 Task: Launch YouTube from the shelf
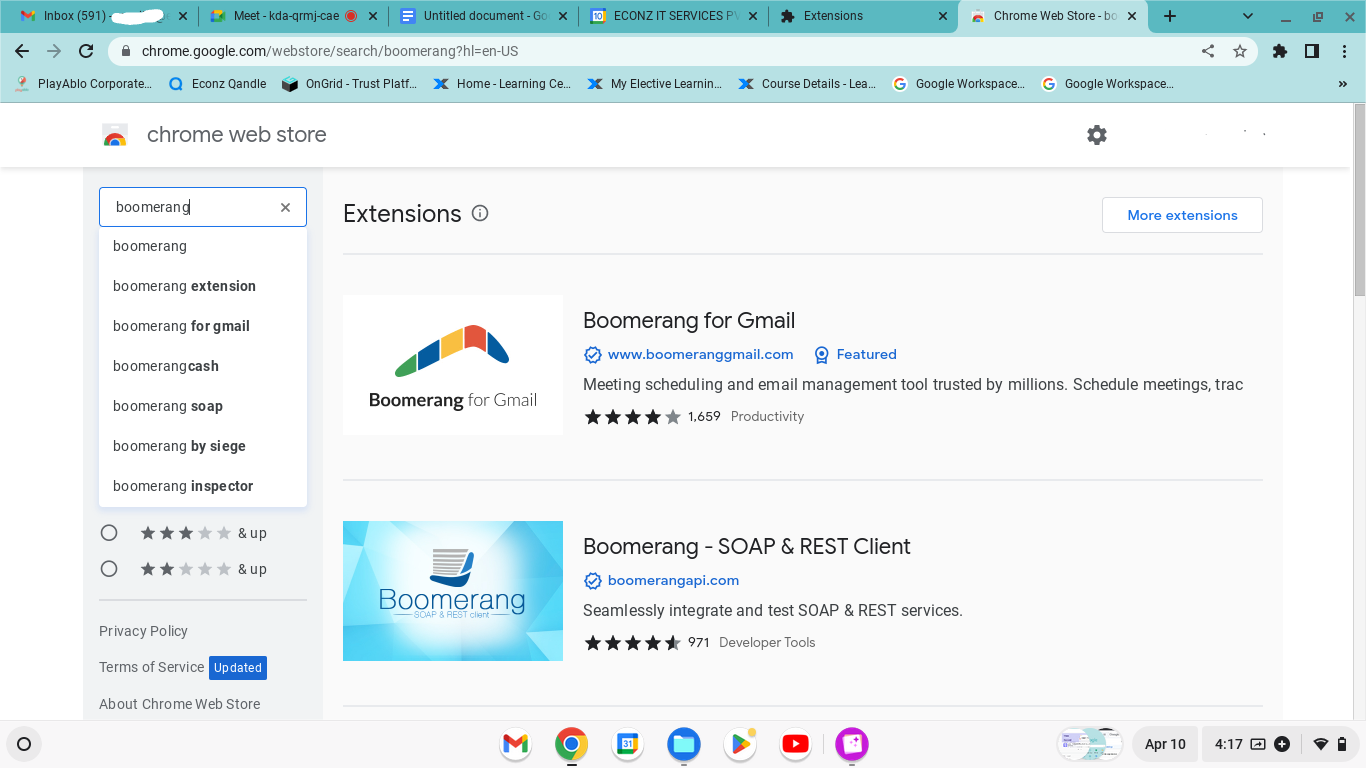click(796, 744)
